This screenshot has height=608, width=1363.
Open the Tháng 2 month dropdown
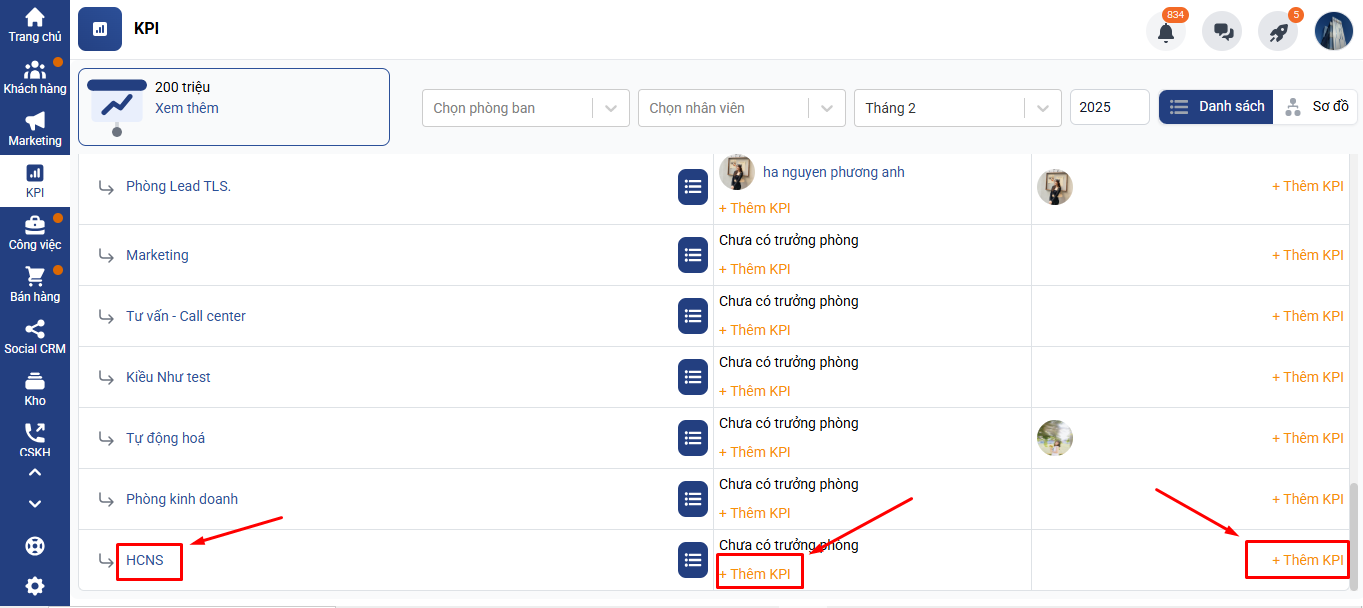click(x=956, y=108)
